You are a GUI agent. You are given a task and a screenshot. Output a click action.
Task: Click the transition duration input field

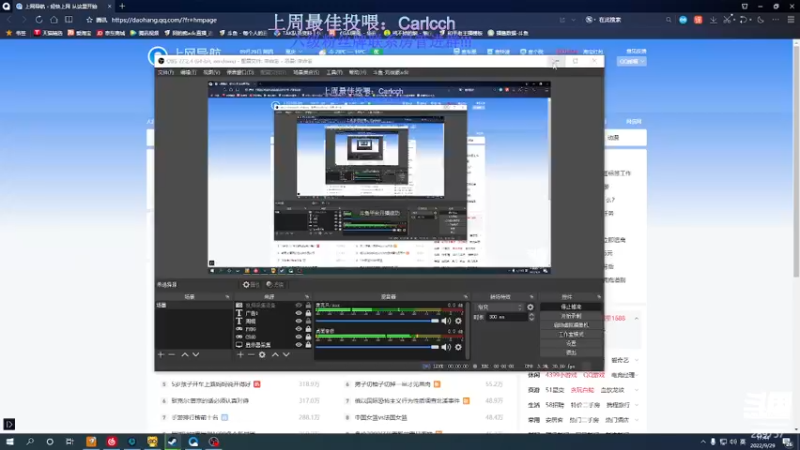click(506, 317)
